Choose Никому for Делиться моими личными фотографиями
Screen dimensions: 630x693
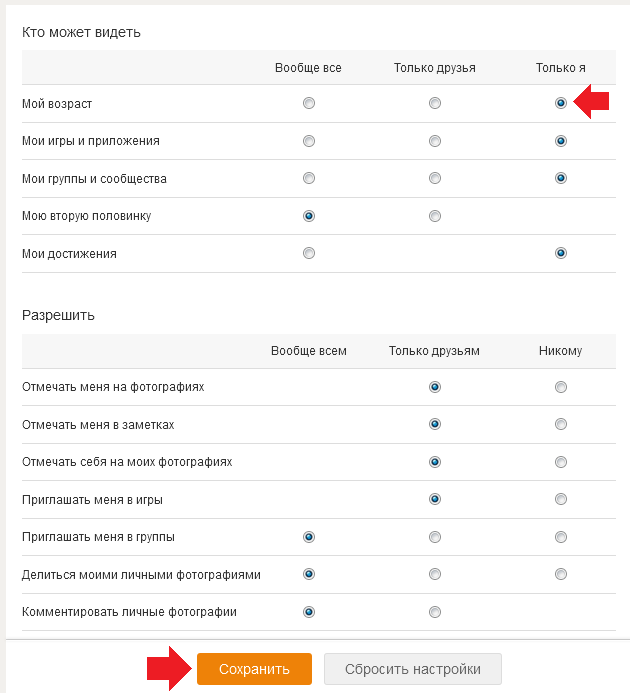[x=561, y=574]
